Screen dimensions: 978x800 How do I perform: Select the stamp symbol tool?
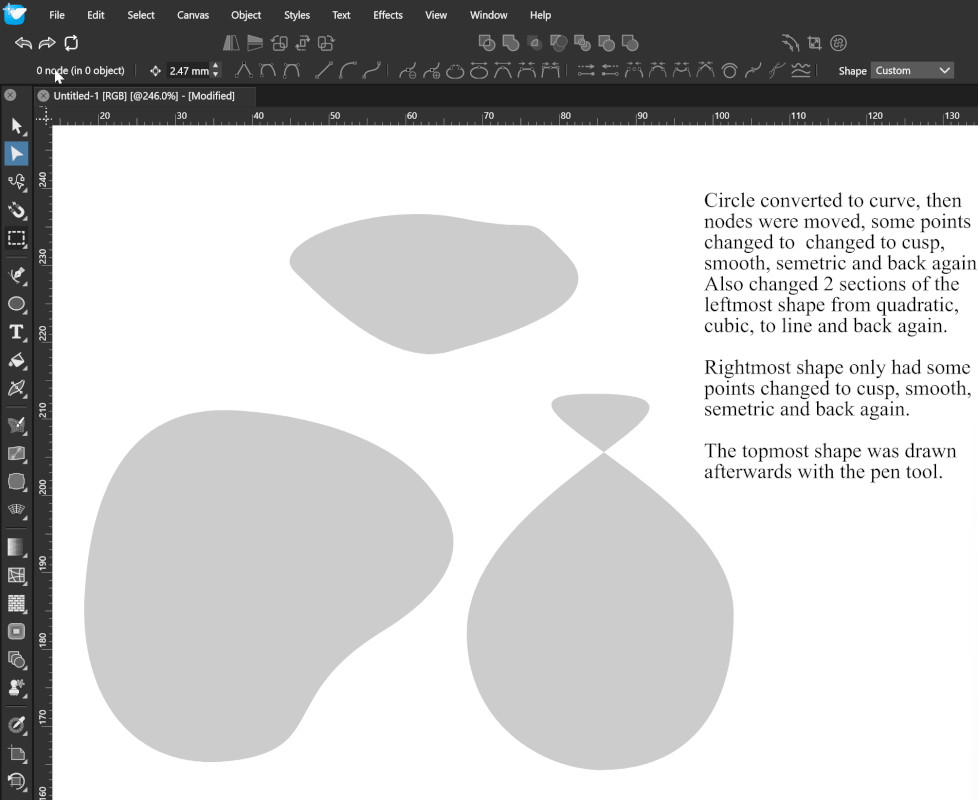click(x=16, y=687)
